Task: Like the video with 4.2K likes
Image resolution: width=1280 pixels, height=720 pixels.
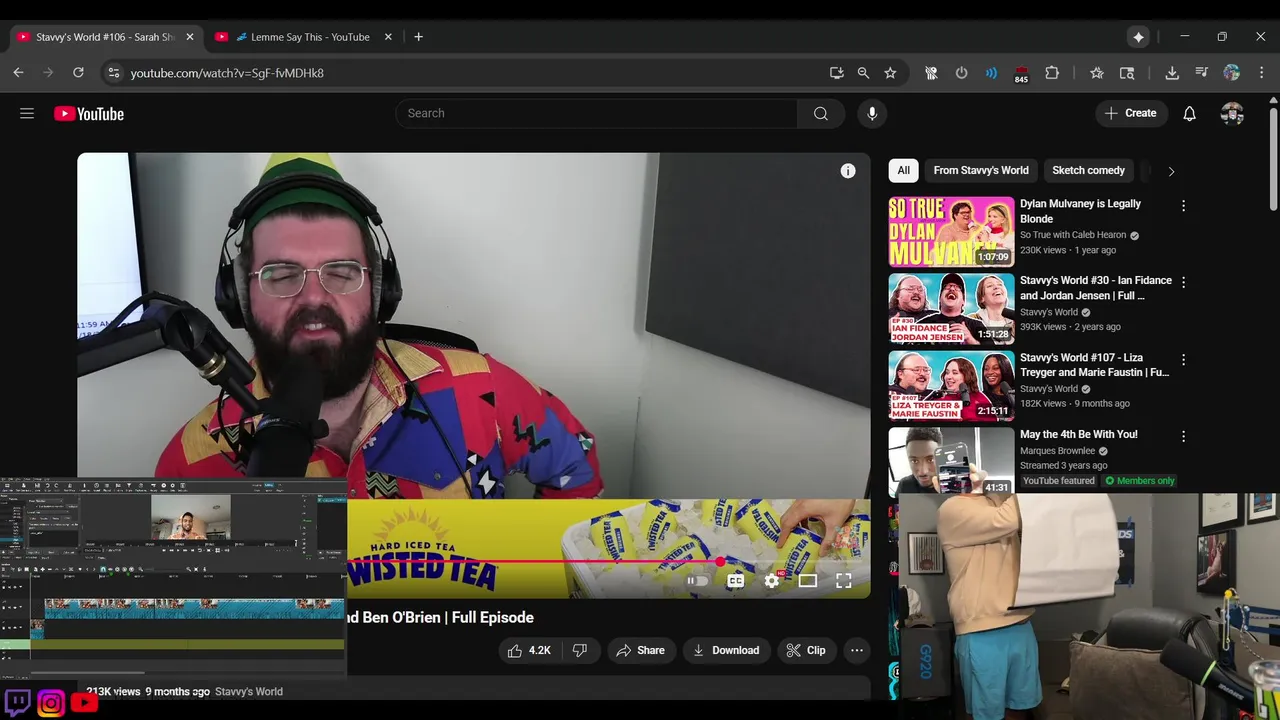Action: (x=530, y=650)
